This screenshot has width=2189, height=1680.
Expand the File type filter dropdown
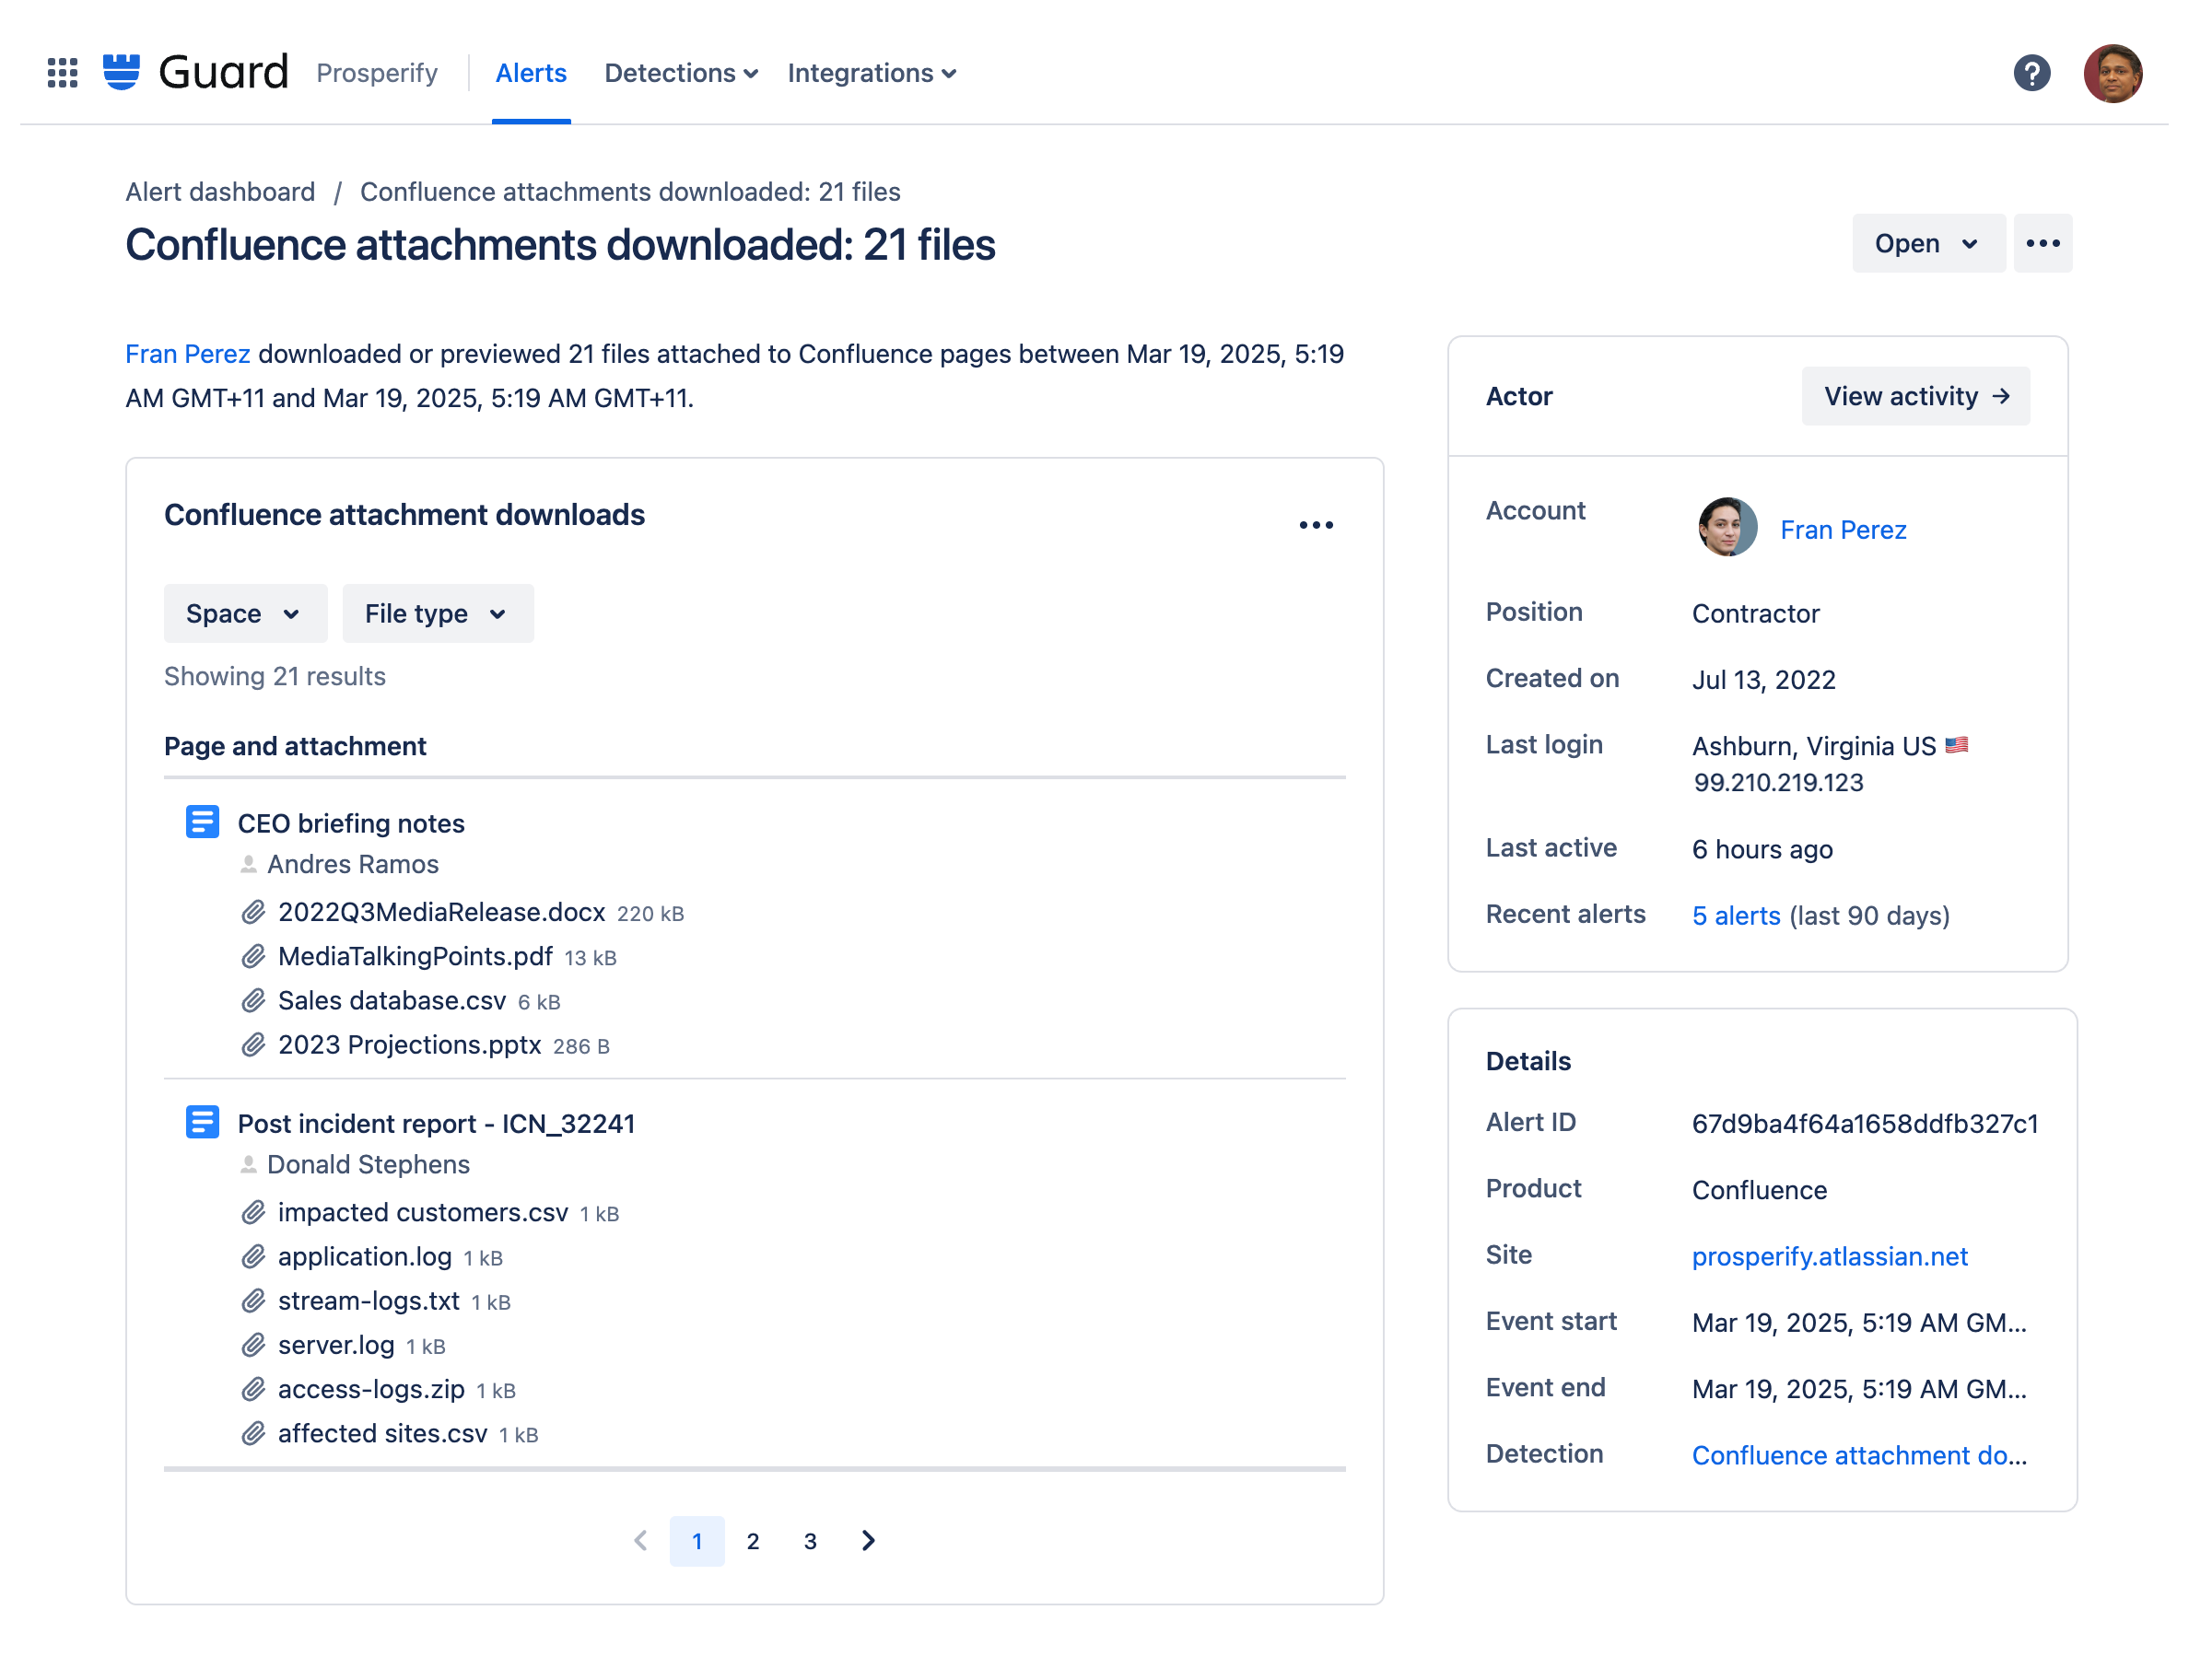point(437,613)
